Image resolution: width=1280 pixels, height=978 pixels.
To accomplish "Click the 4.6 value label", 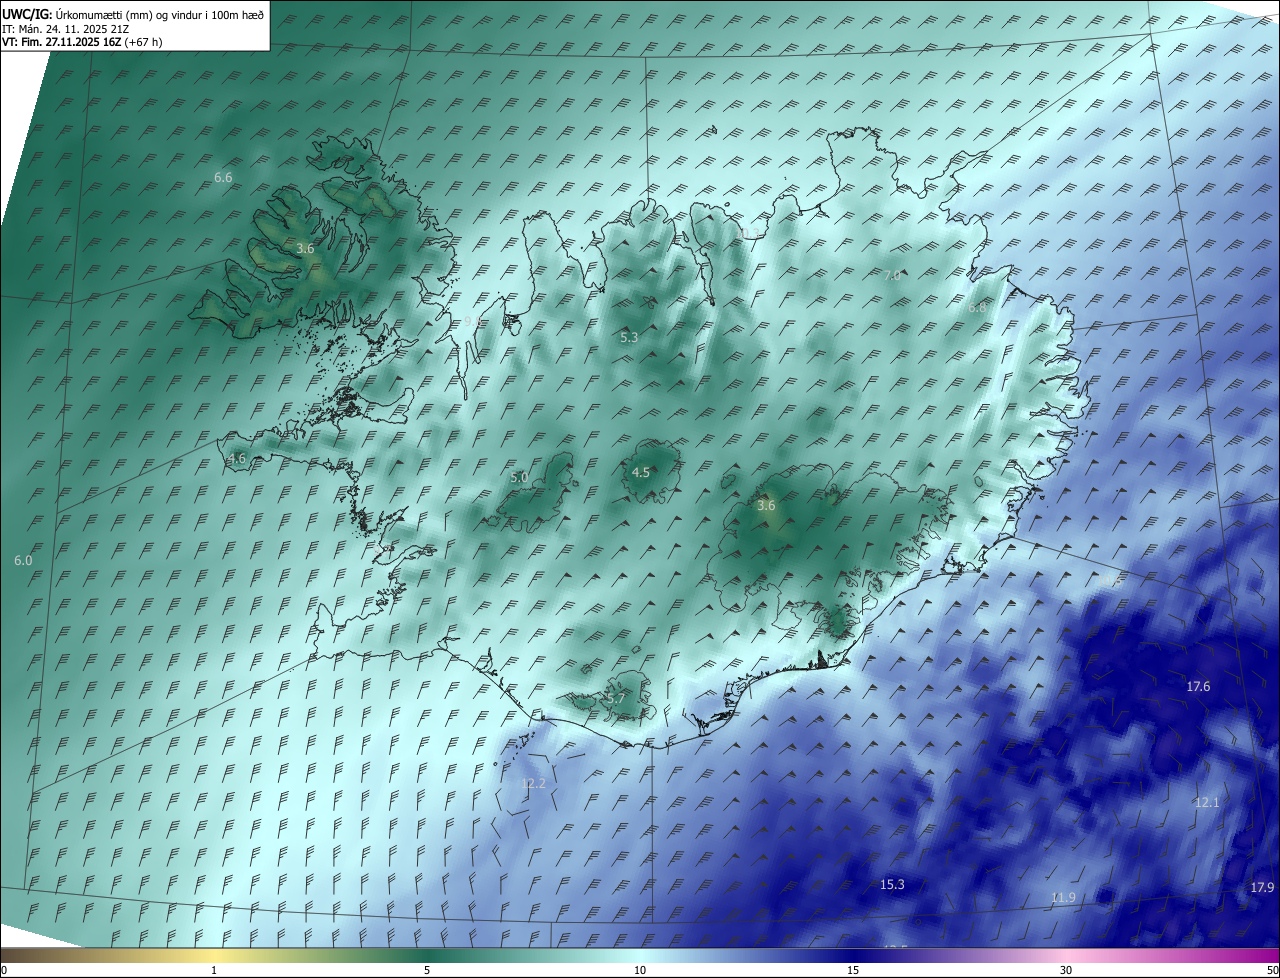I will (237, 458).
